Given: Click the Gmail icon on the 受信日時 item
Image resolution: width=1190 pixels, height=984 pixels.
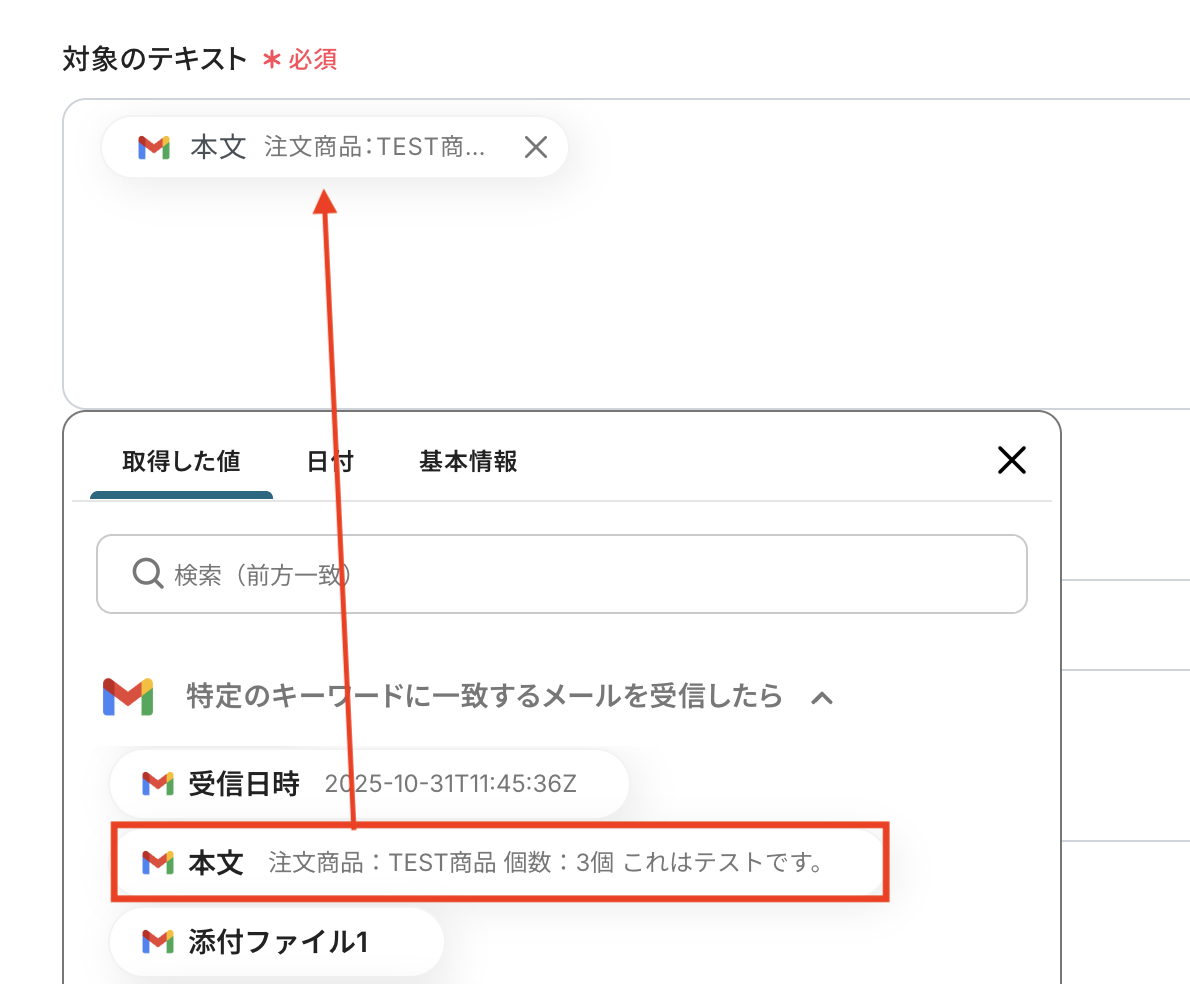Looking at the screenshot, I should coord(158,783).
